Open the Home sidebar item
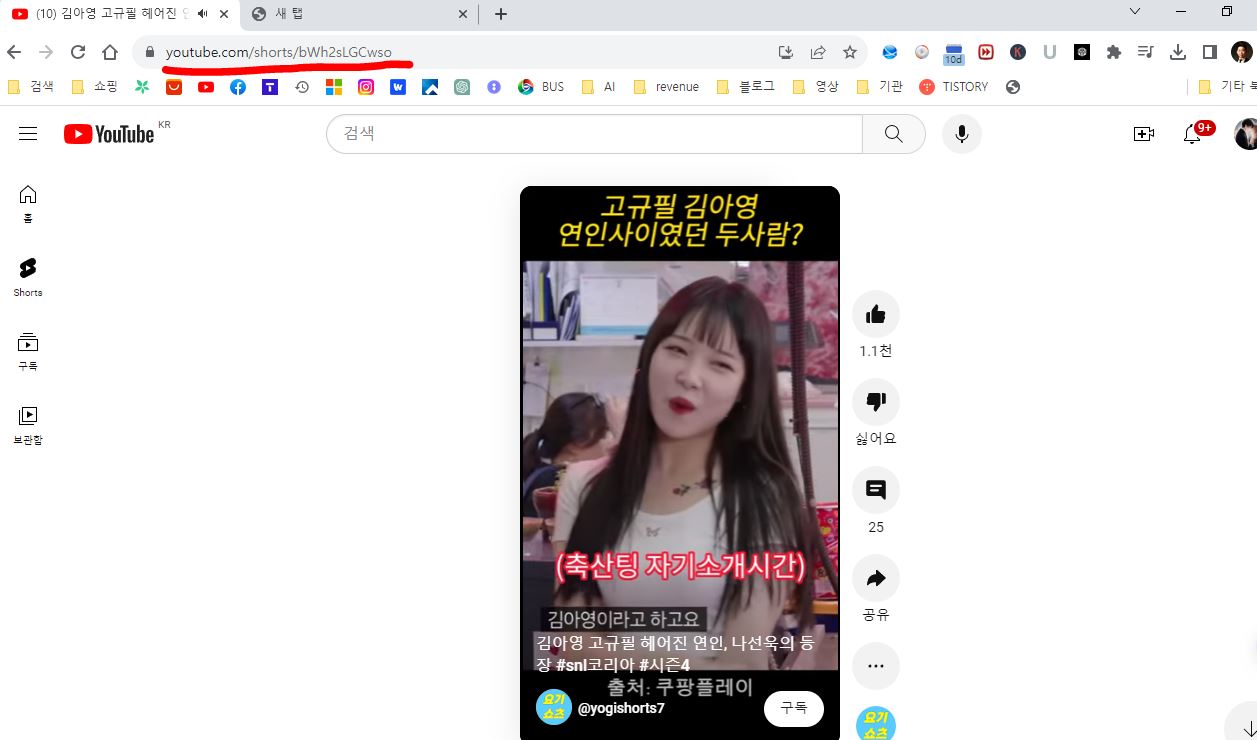The height and width of the screenshot is (740, 1257). pos(28,203)
